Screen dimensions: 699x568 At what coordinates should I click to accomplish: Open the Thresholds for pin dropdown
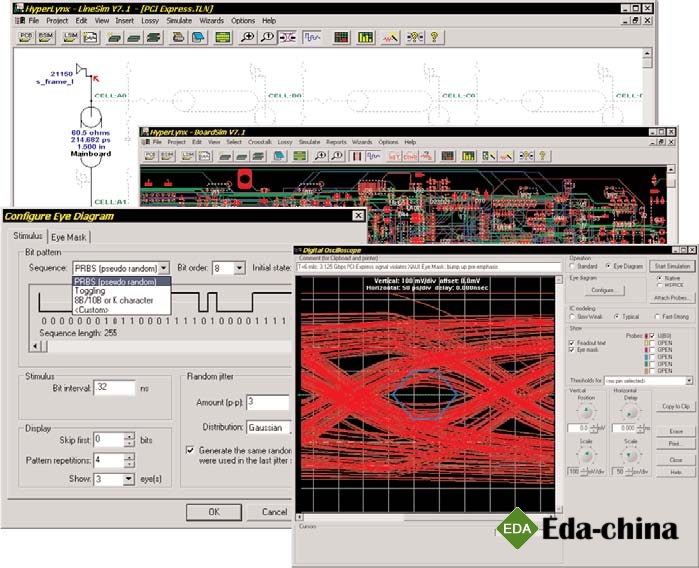tap(689, 381)
